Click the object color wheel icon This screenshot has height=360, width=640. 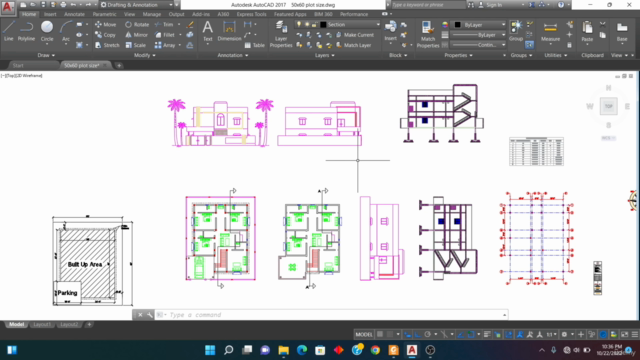(445, 24)
